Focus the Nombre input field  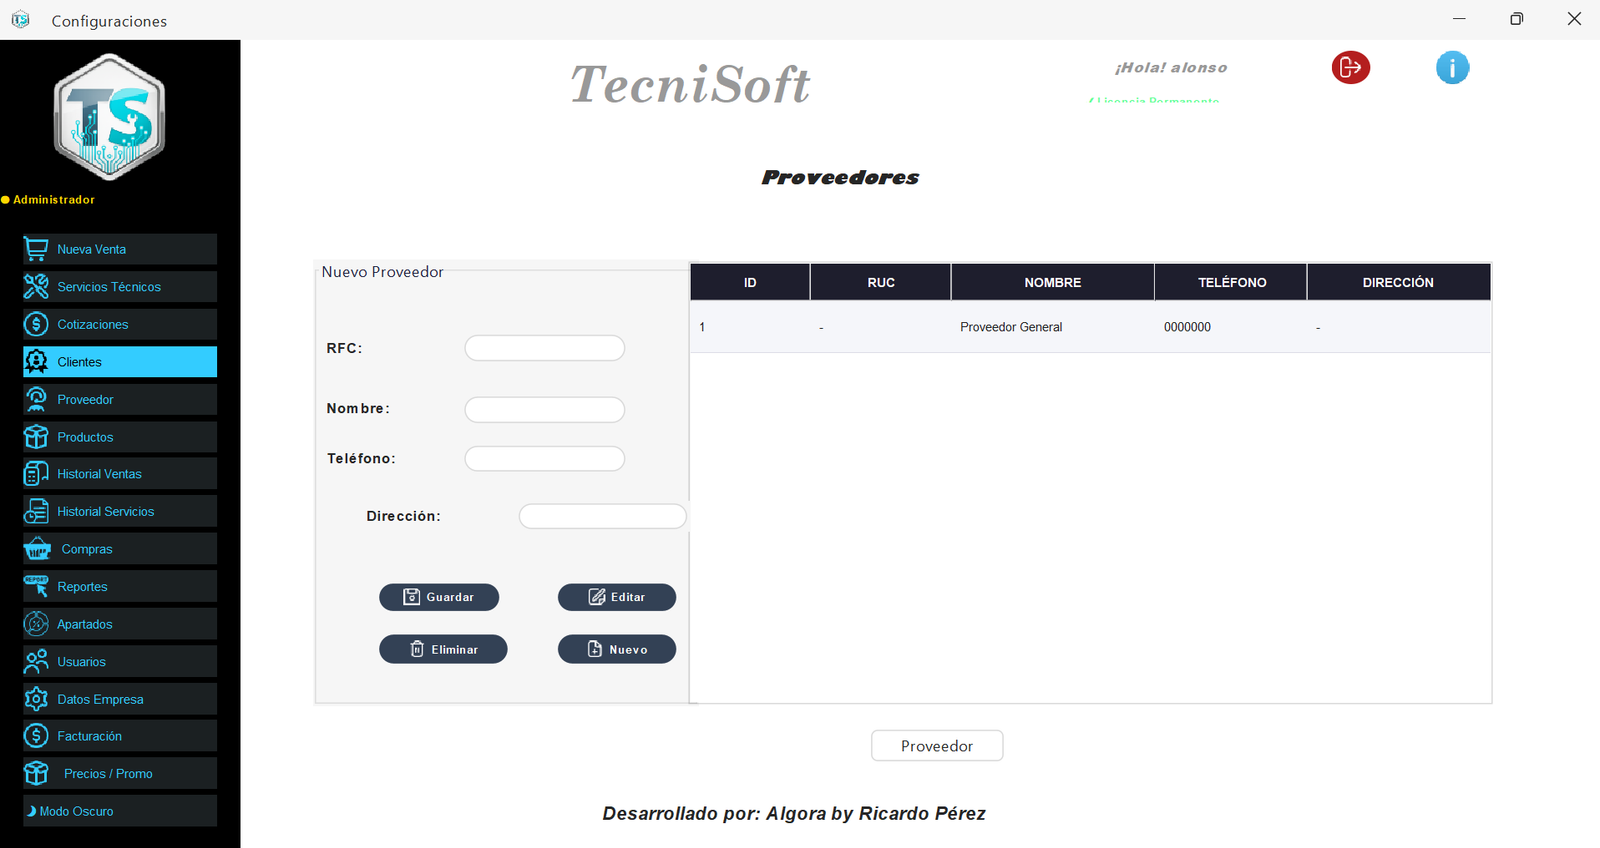[x=545, y=409]
